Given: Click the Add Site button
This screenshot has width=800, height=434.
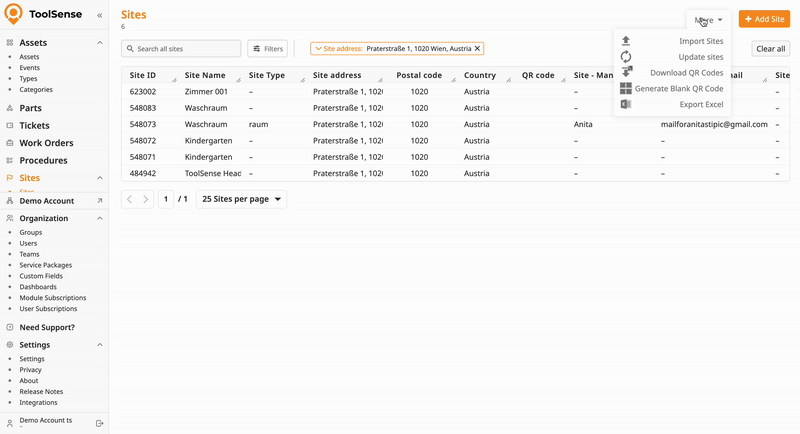Looking at the screenshot, I should pos(764,19).
